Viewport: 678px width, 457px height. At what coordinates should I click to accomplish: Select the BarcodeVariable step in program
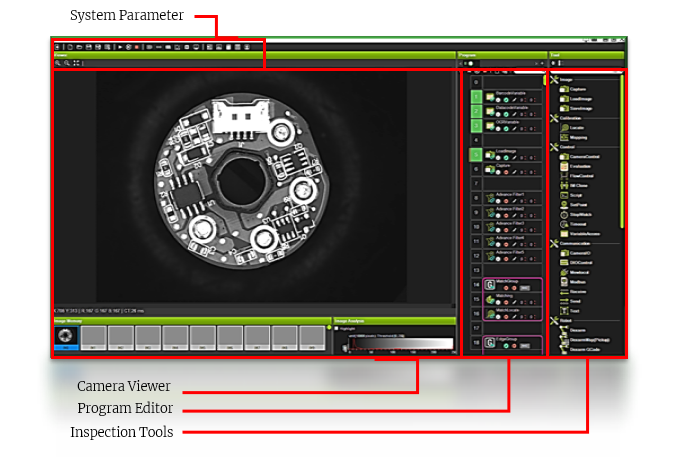(505, 94)
